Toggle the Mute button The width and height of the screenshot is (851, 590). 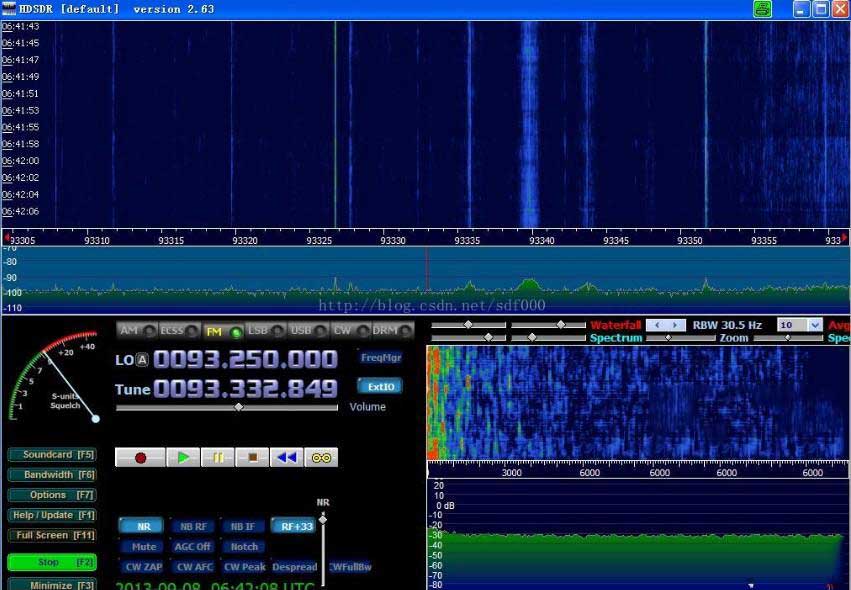(x=144, y=547)
